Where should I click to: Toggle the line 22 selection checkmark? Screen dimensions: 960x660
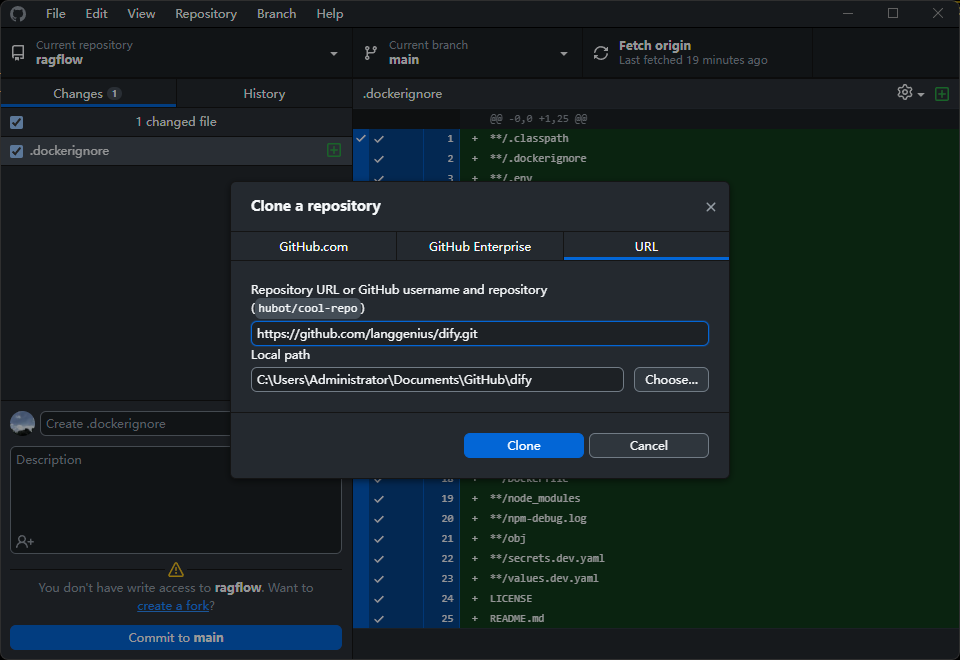point(379,559)
